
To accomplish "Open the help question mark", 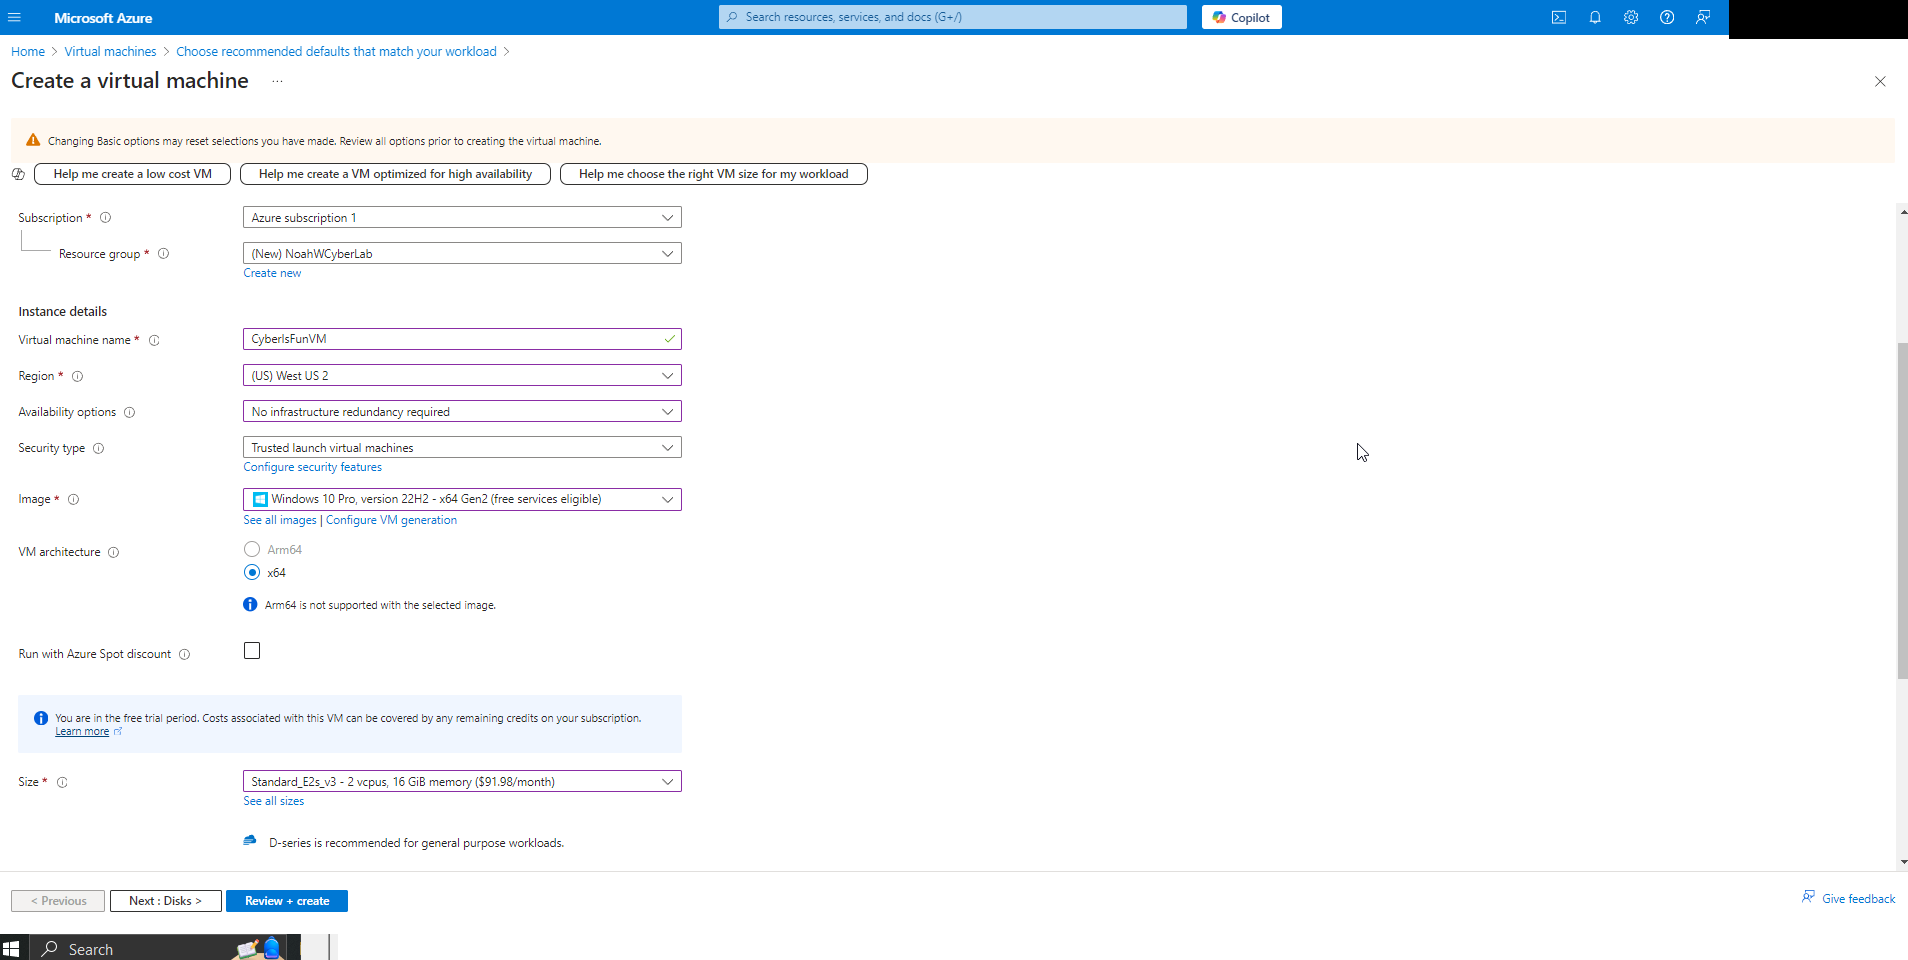I will pyautogui.click(x=1667, y=17).
